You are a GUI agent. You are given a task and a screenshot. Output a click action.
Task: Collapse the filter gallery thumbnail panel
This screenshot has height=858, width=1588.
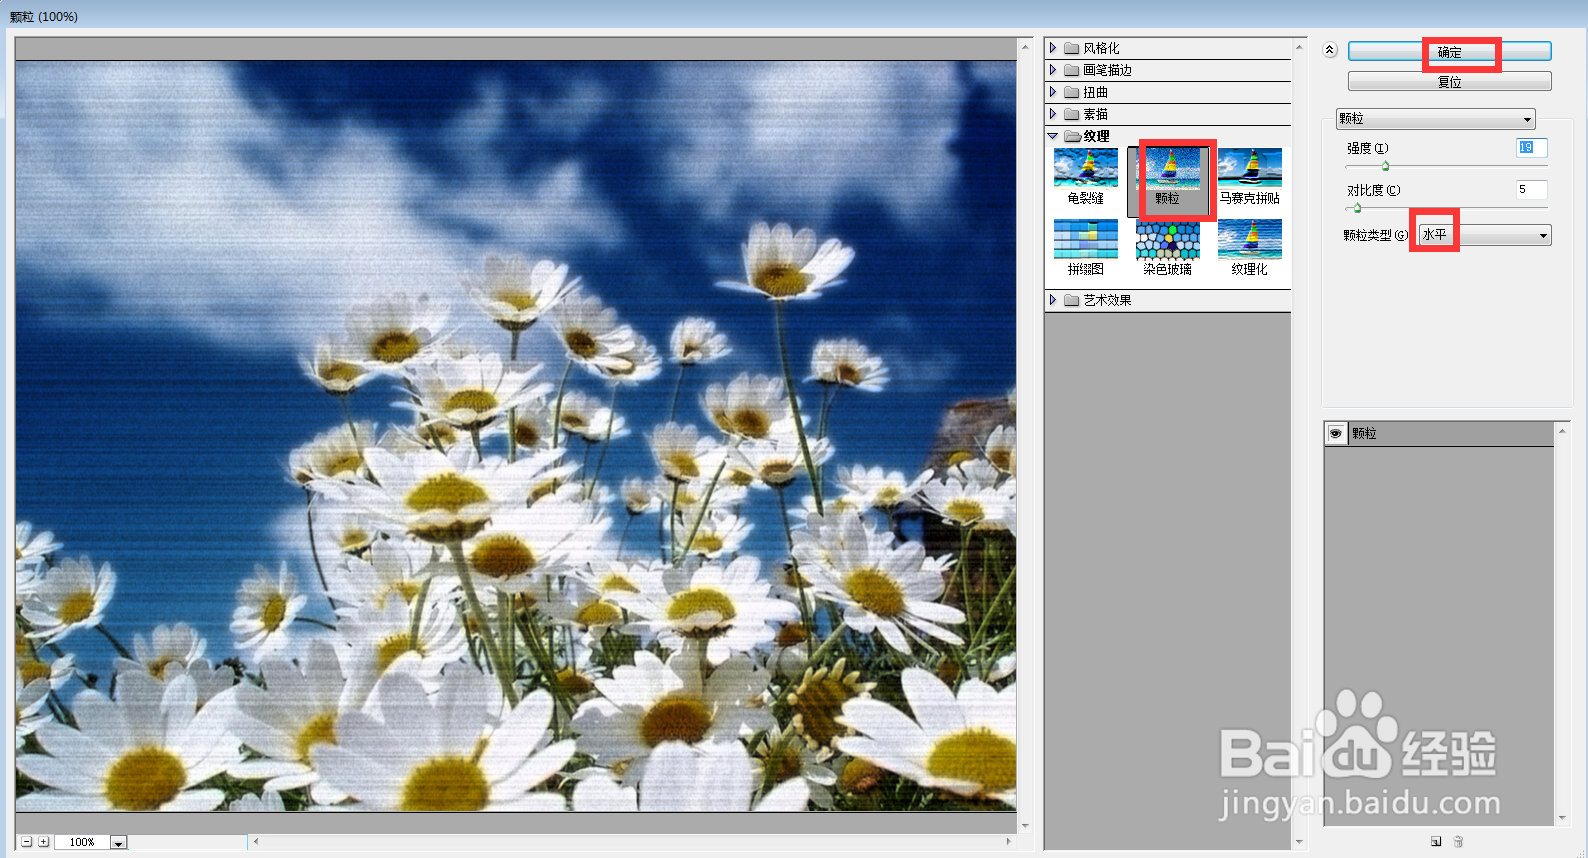[x=1330, y=50]
